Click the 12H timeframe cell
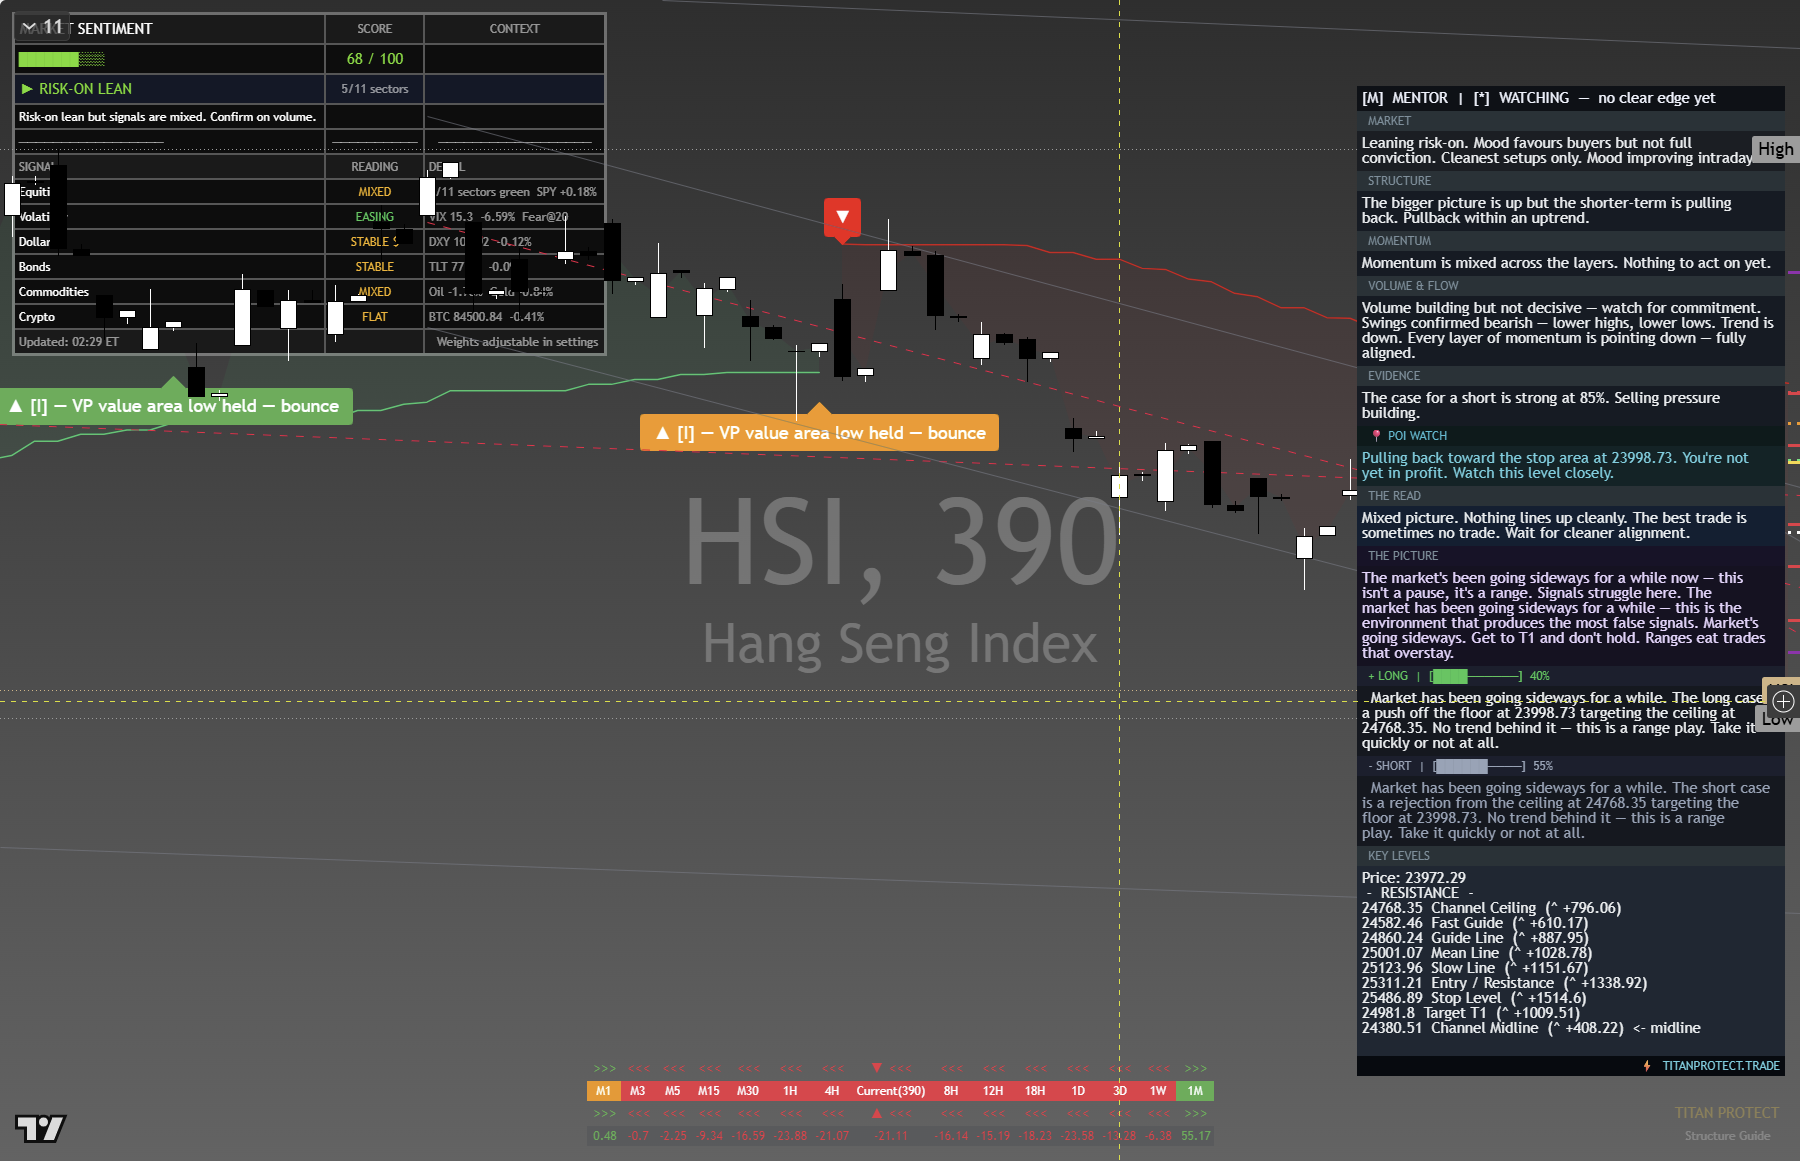 993,1091
